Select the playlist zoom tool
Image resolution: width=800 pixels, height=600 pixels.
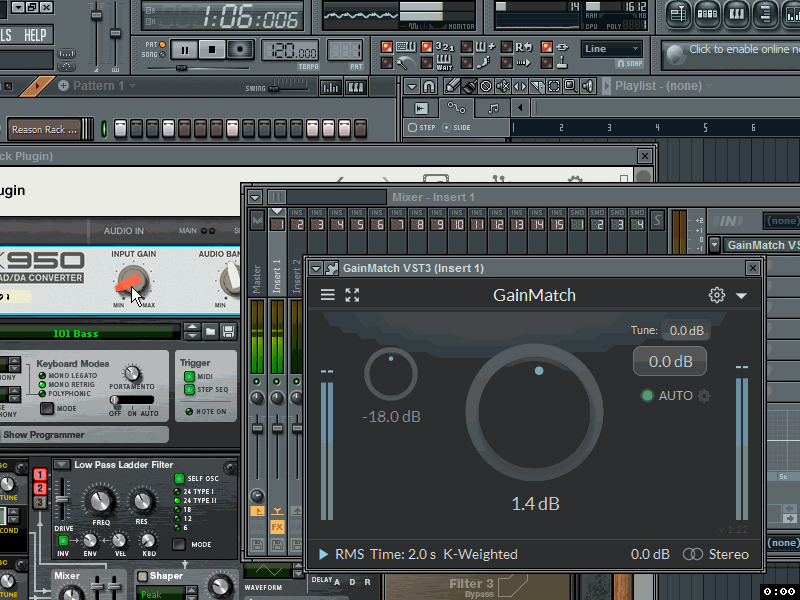pos(570,86)
